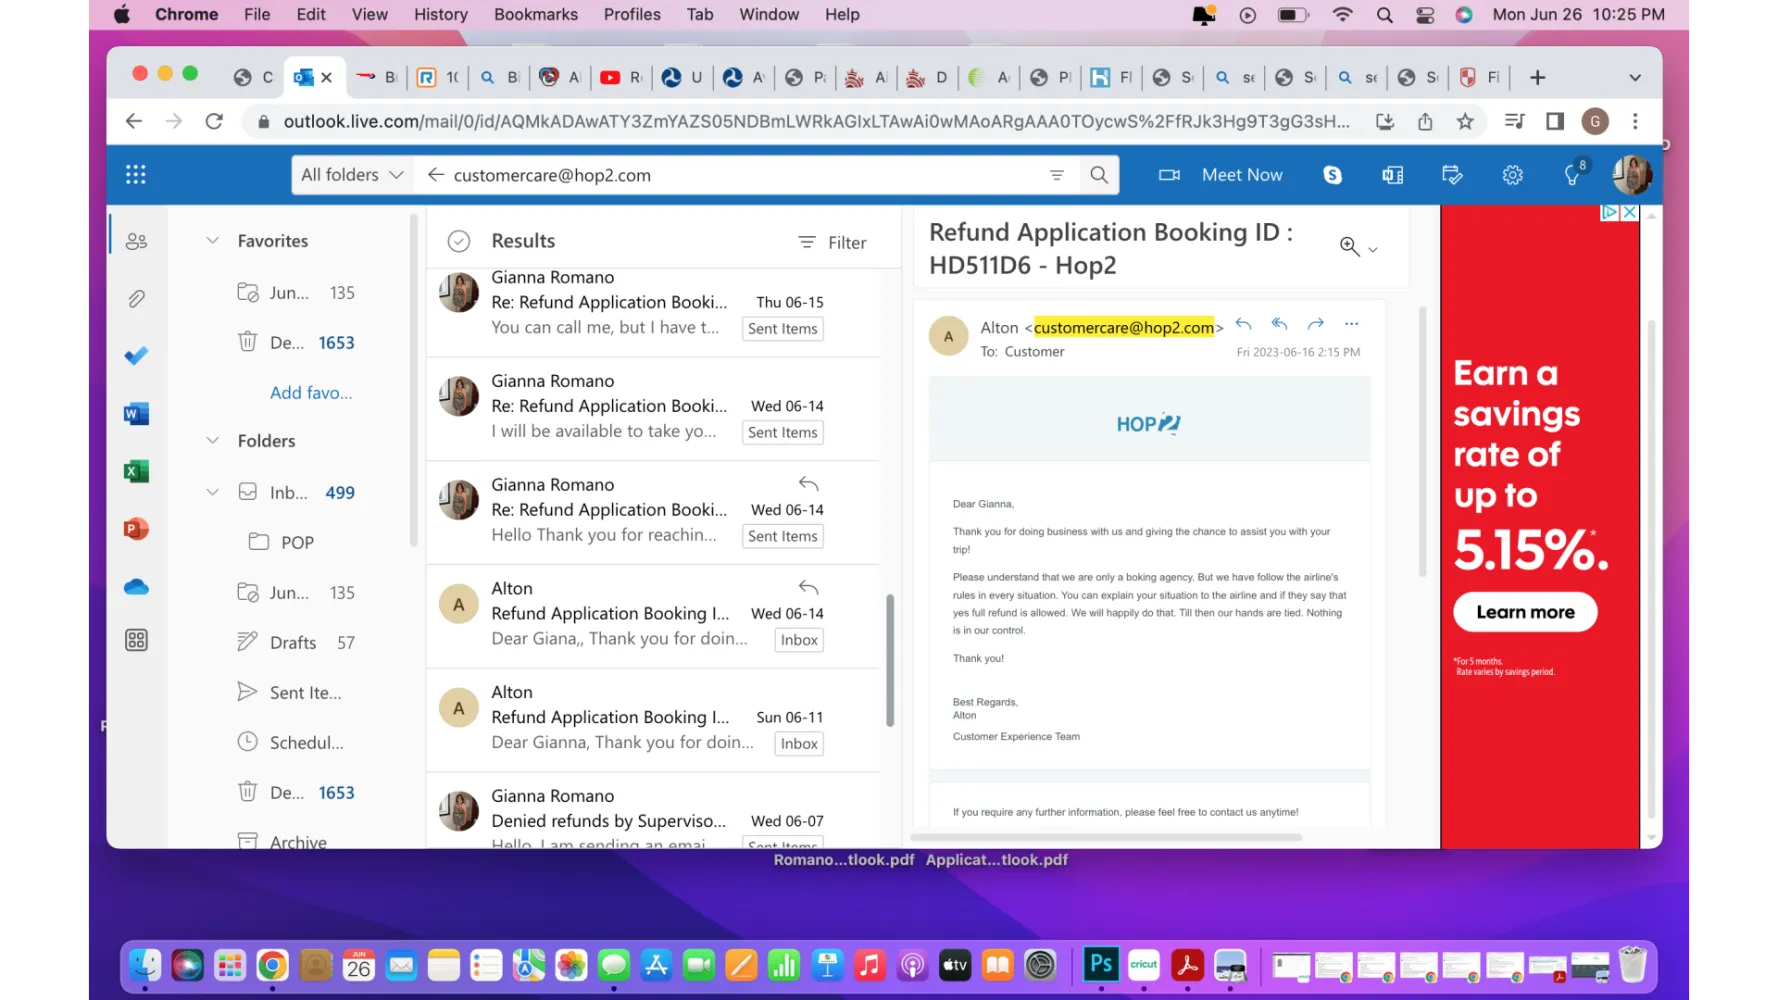Click sender address customercare@hop2.com
The height and width of the screenshot is (1000, 1778).
[x=1124, y=327]
